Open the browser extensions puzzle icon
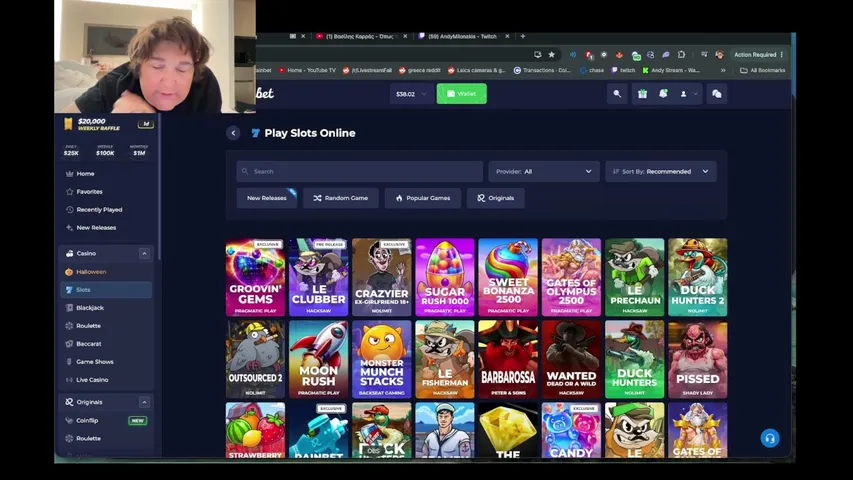 [682, 54]
